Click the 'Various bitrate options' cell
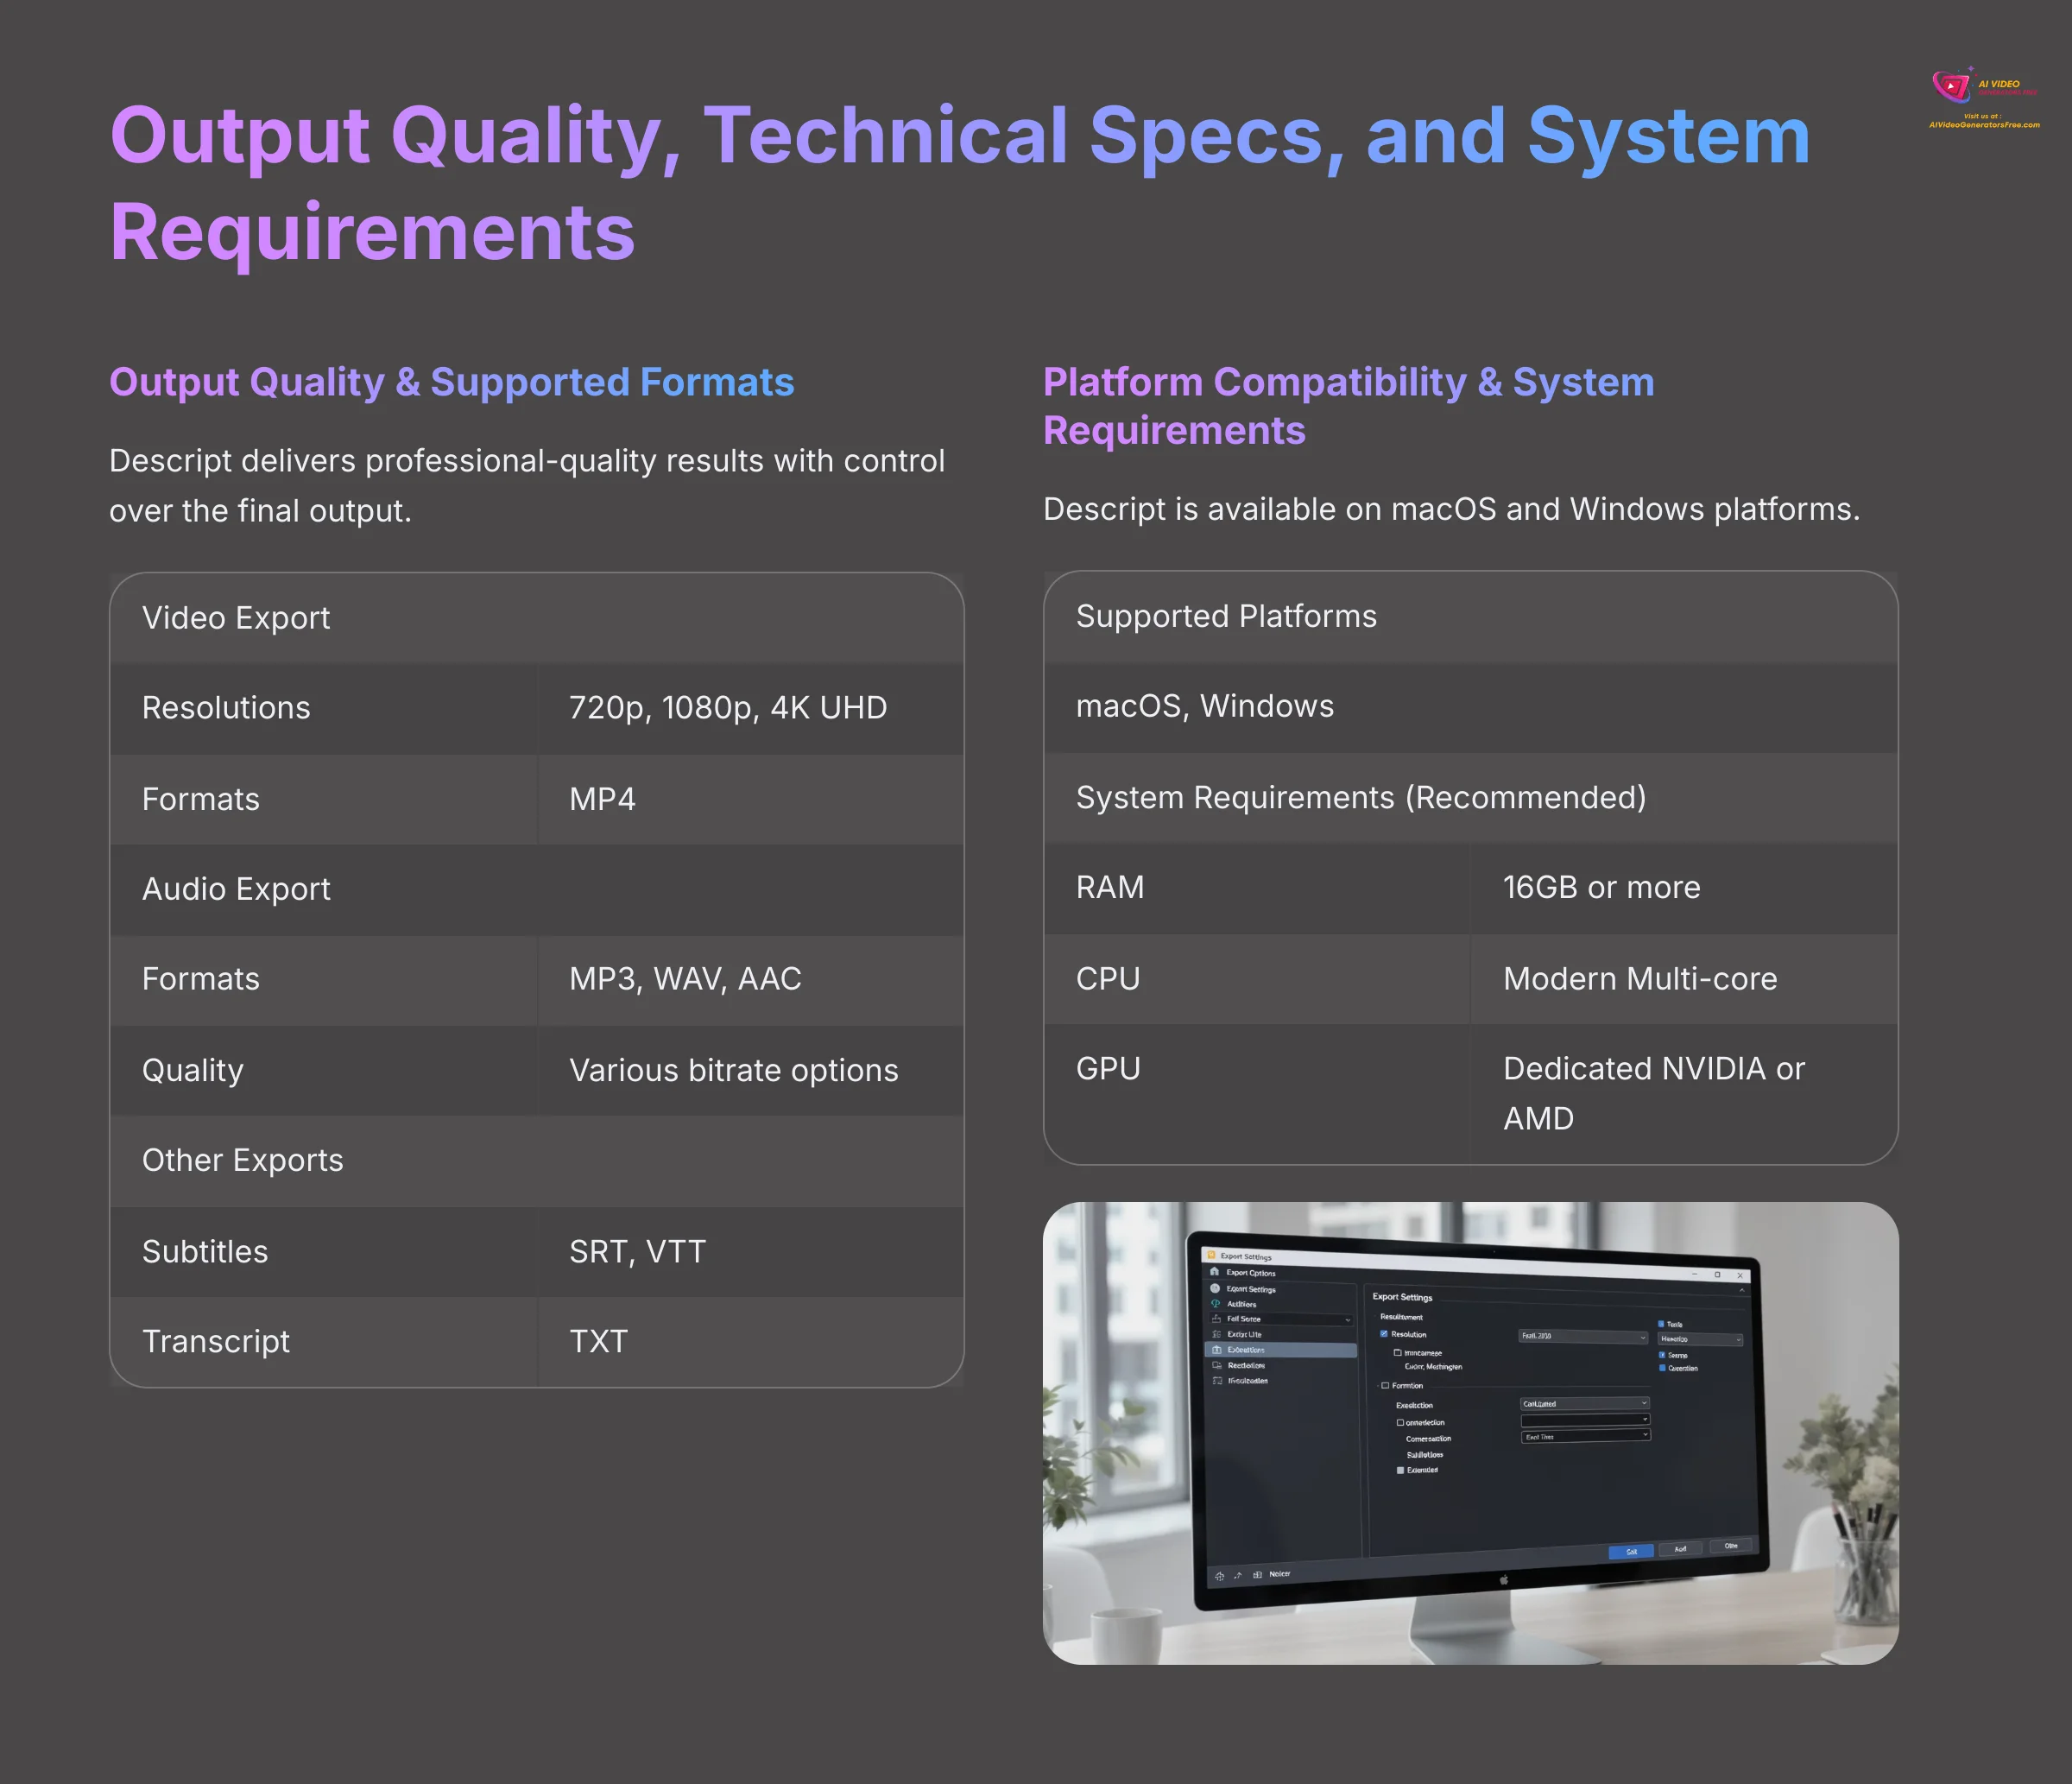Viewport: 2072px width, 1784px height. click(x=751, y=1070)
